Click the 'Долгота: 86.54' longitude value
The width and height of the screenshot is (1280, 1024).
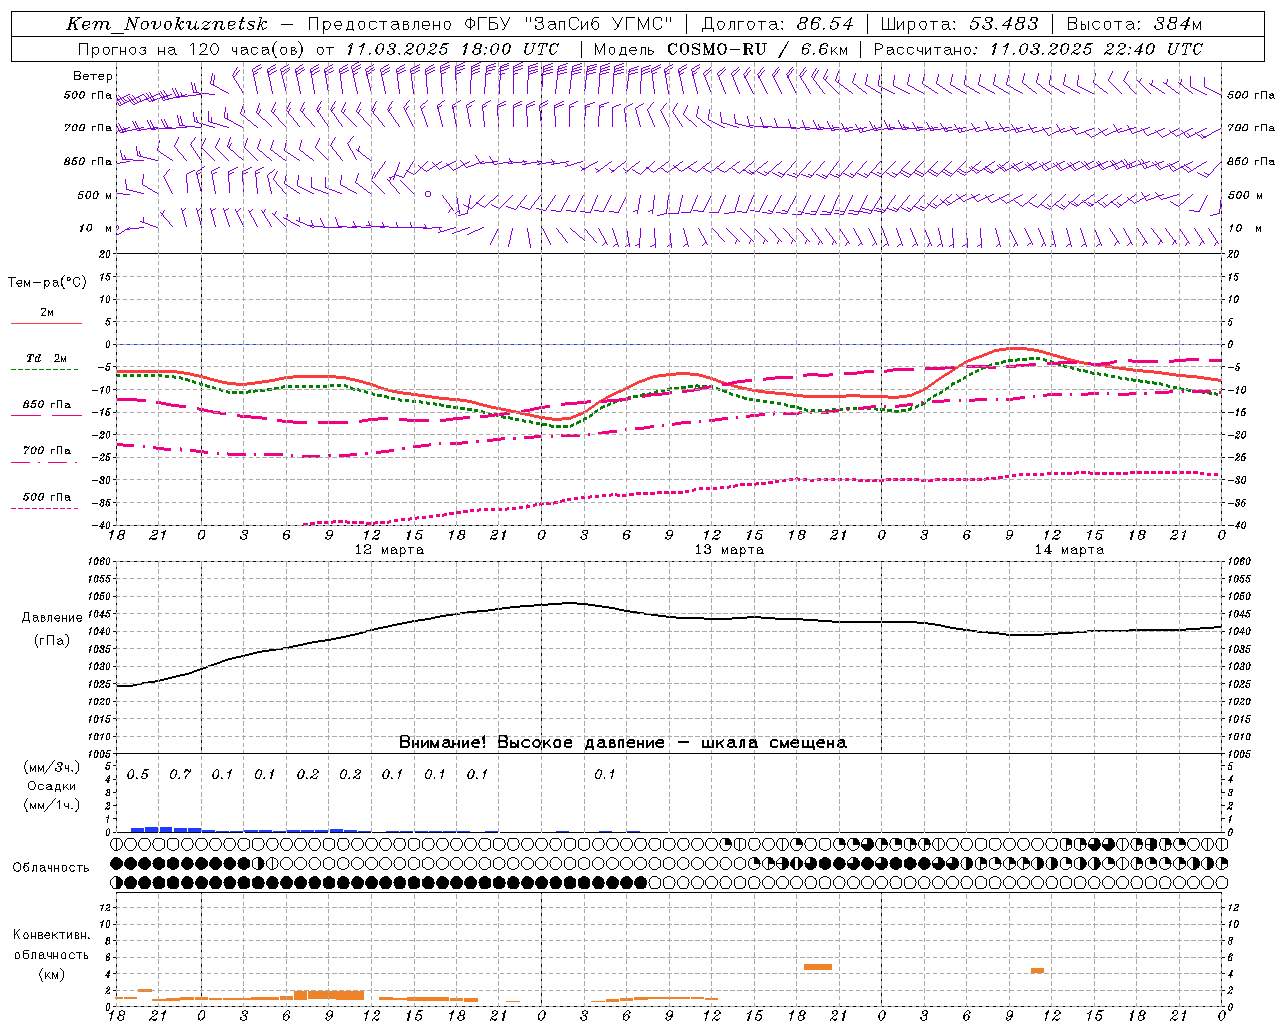[777, 24]
